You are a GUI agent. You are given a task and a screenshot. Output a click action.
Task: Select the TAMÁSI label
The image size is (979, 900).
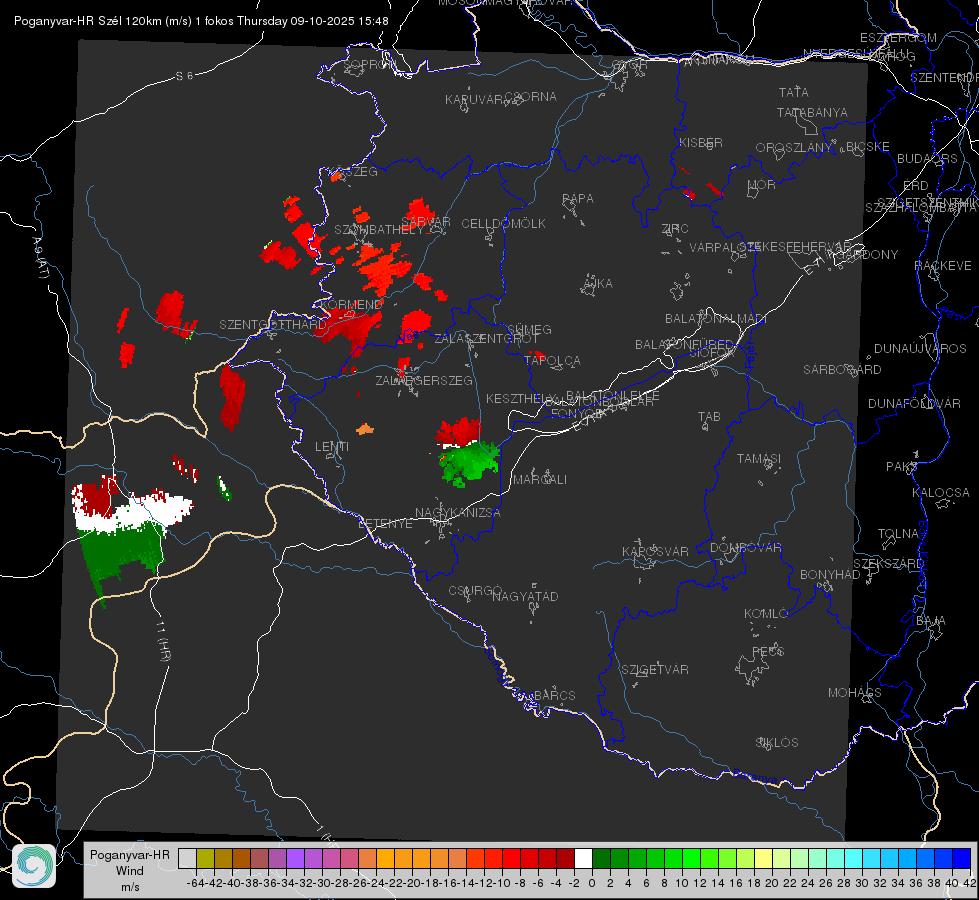(759, 459)
